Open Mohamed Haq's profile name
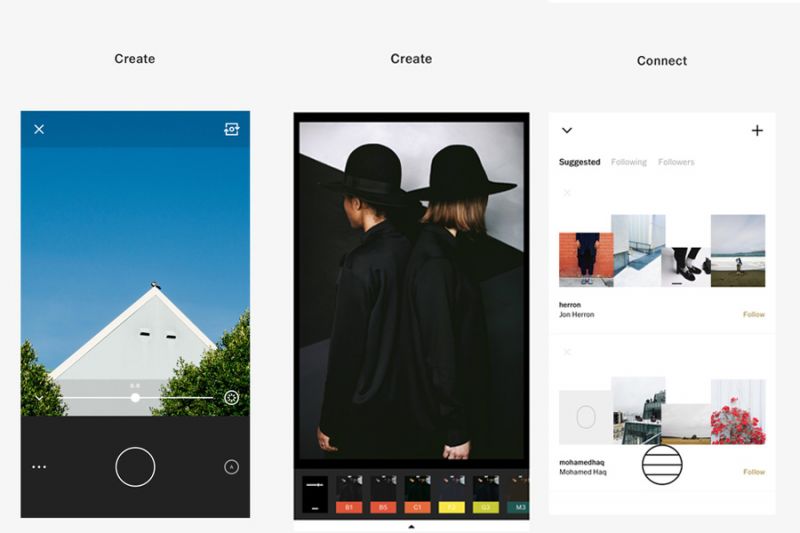The width and height of the screenshot is (800, 533). tap(583, 472)
